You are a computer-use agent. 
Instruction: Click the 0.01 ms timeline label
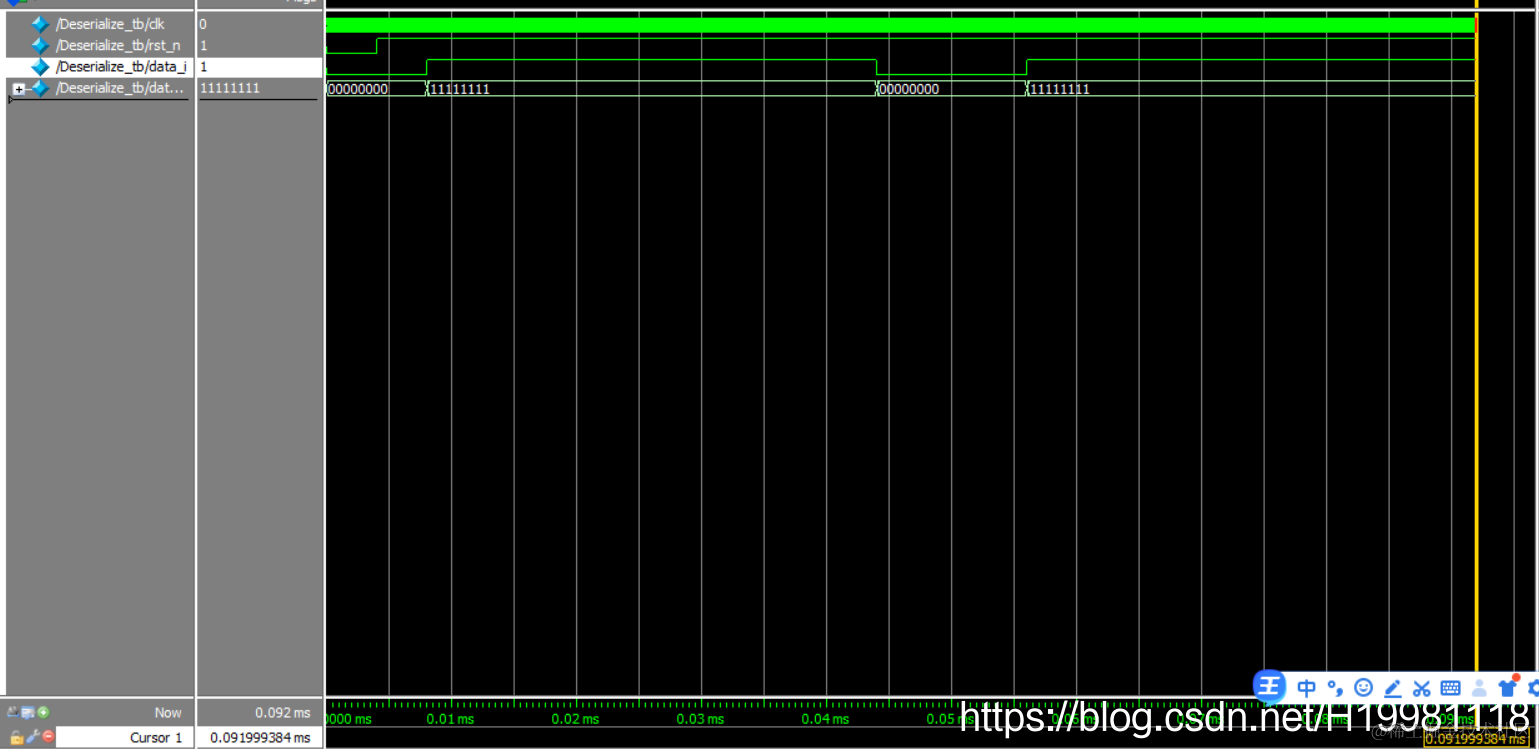click(451, 719)
